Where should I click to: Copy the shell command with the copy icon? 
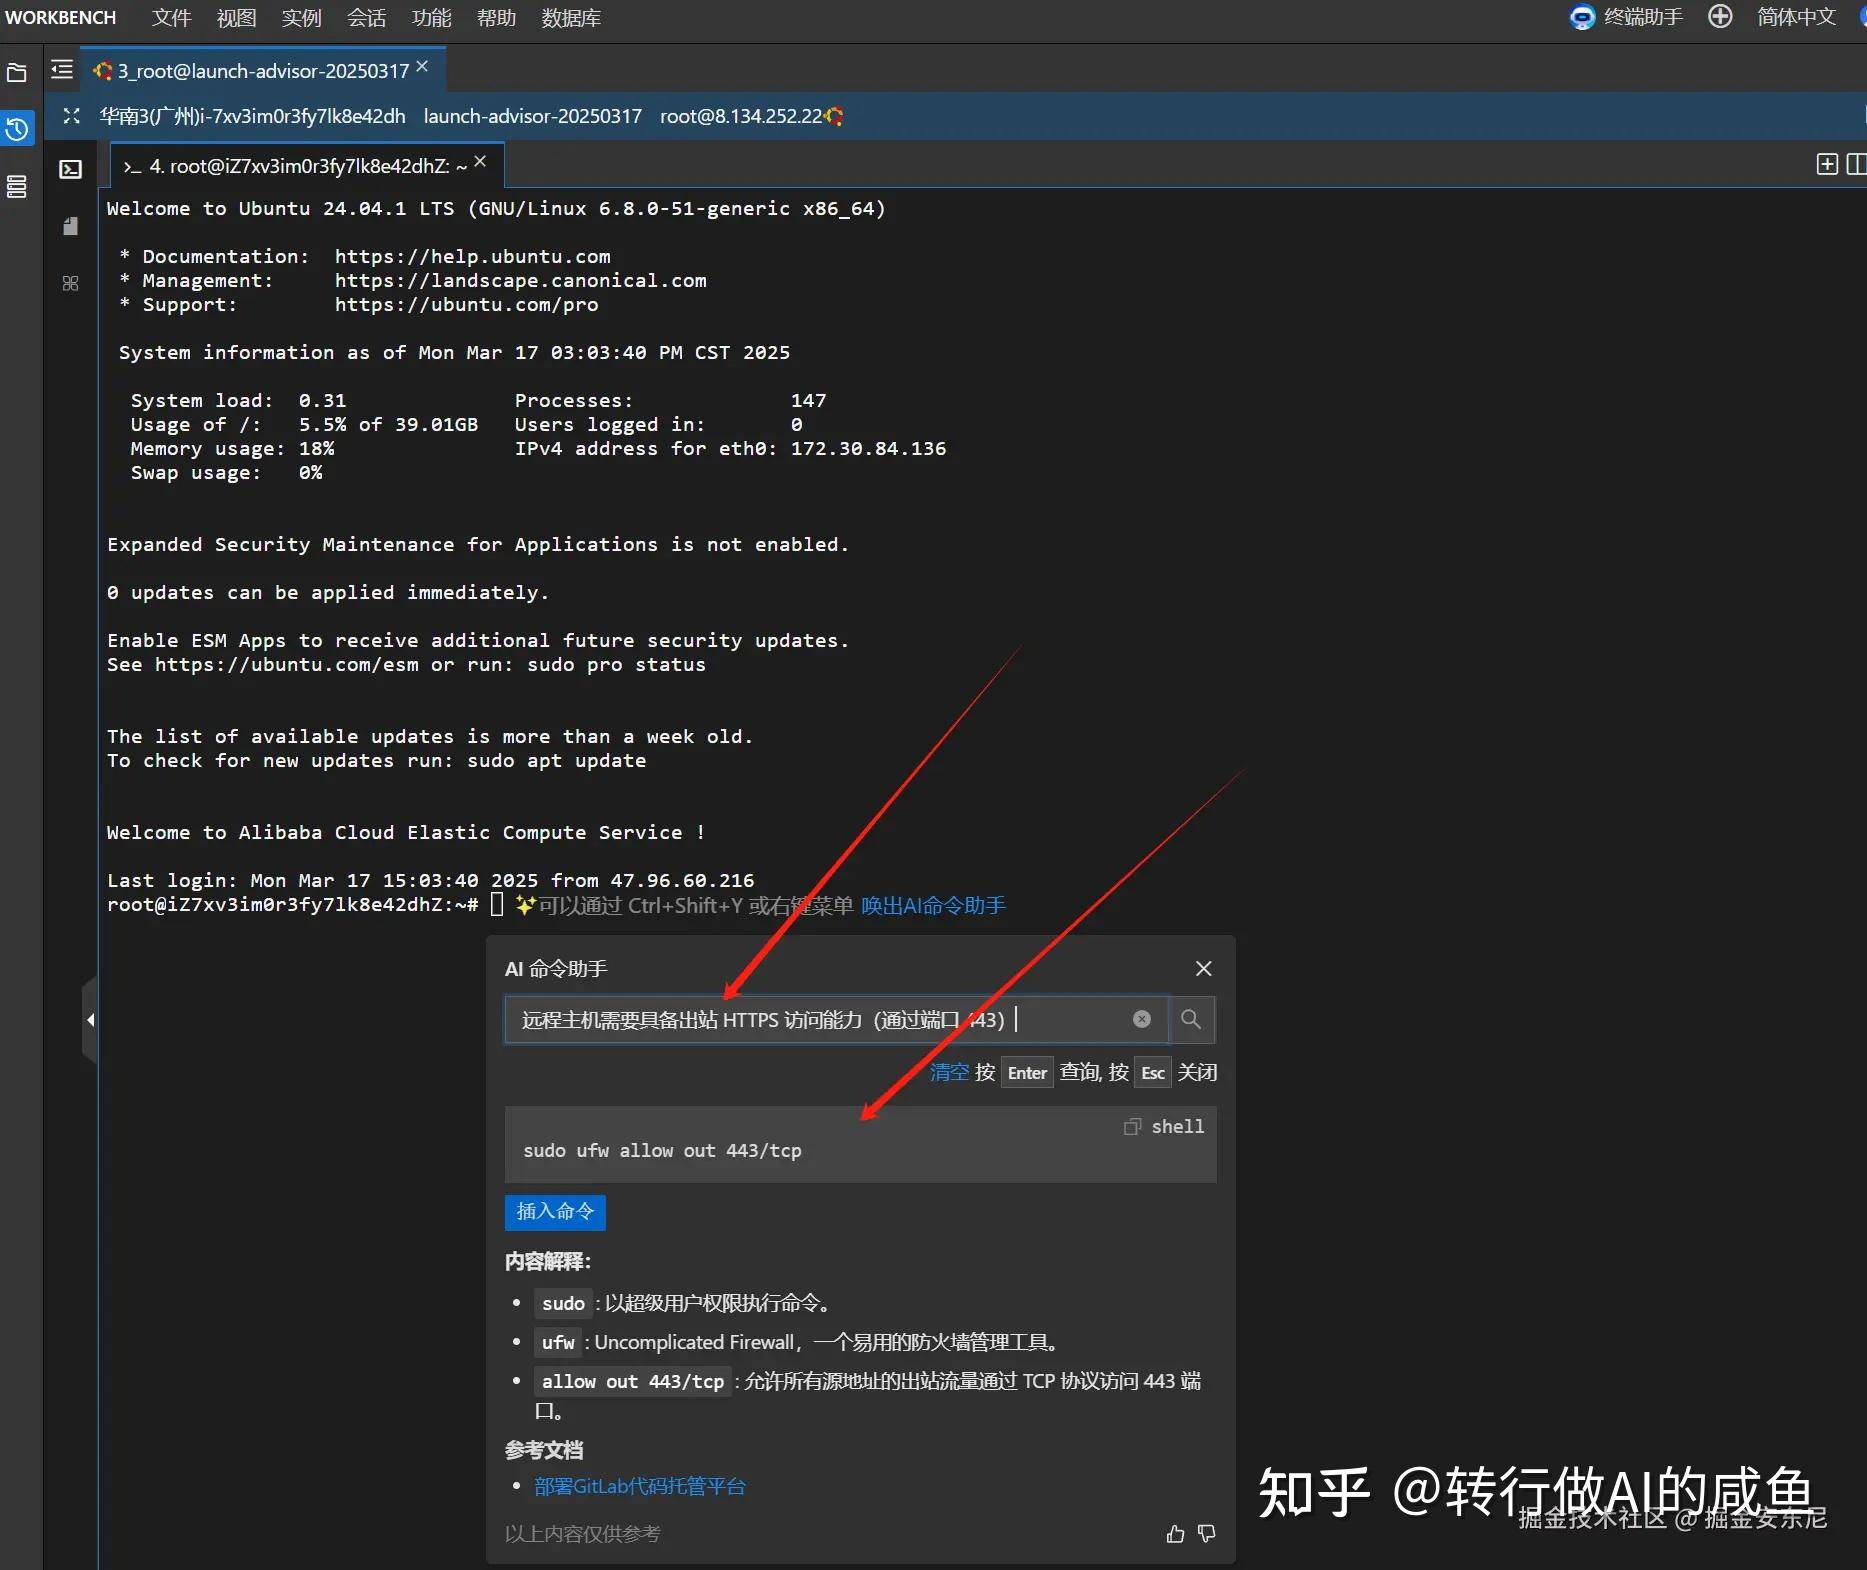pos(1132,1127)
